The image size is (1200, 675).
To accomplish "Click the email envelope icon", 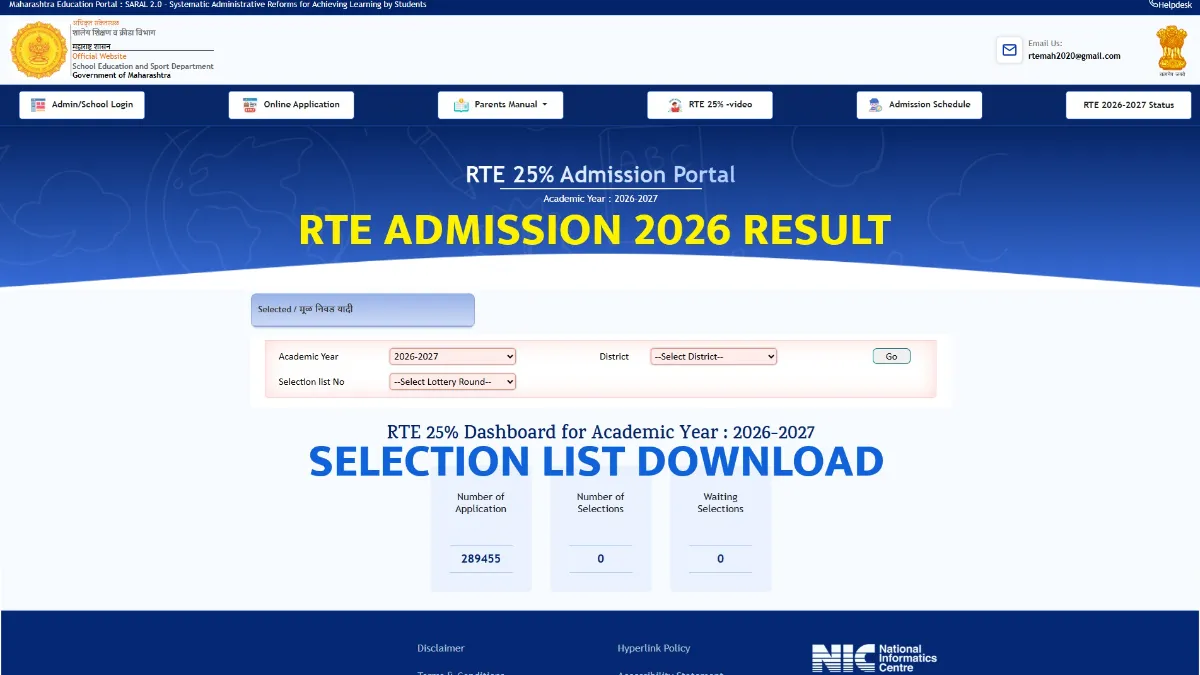I will [x=1009, y=49].
